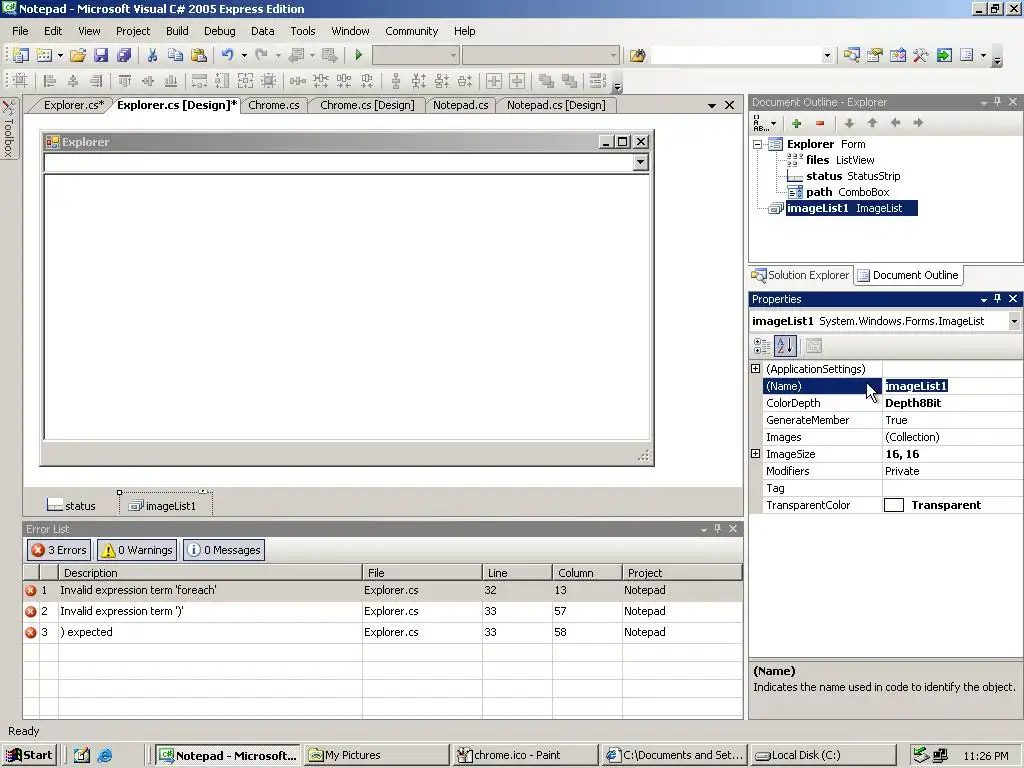Move item up arrow in Document Outline
This screenshot has width=1024, height=768.
pos(872,123)
